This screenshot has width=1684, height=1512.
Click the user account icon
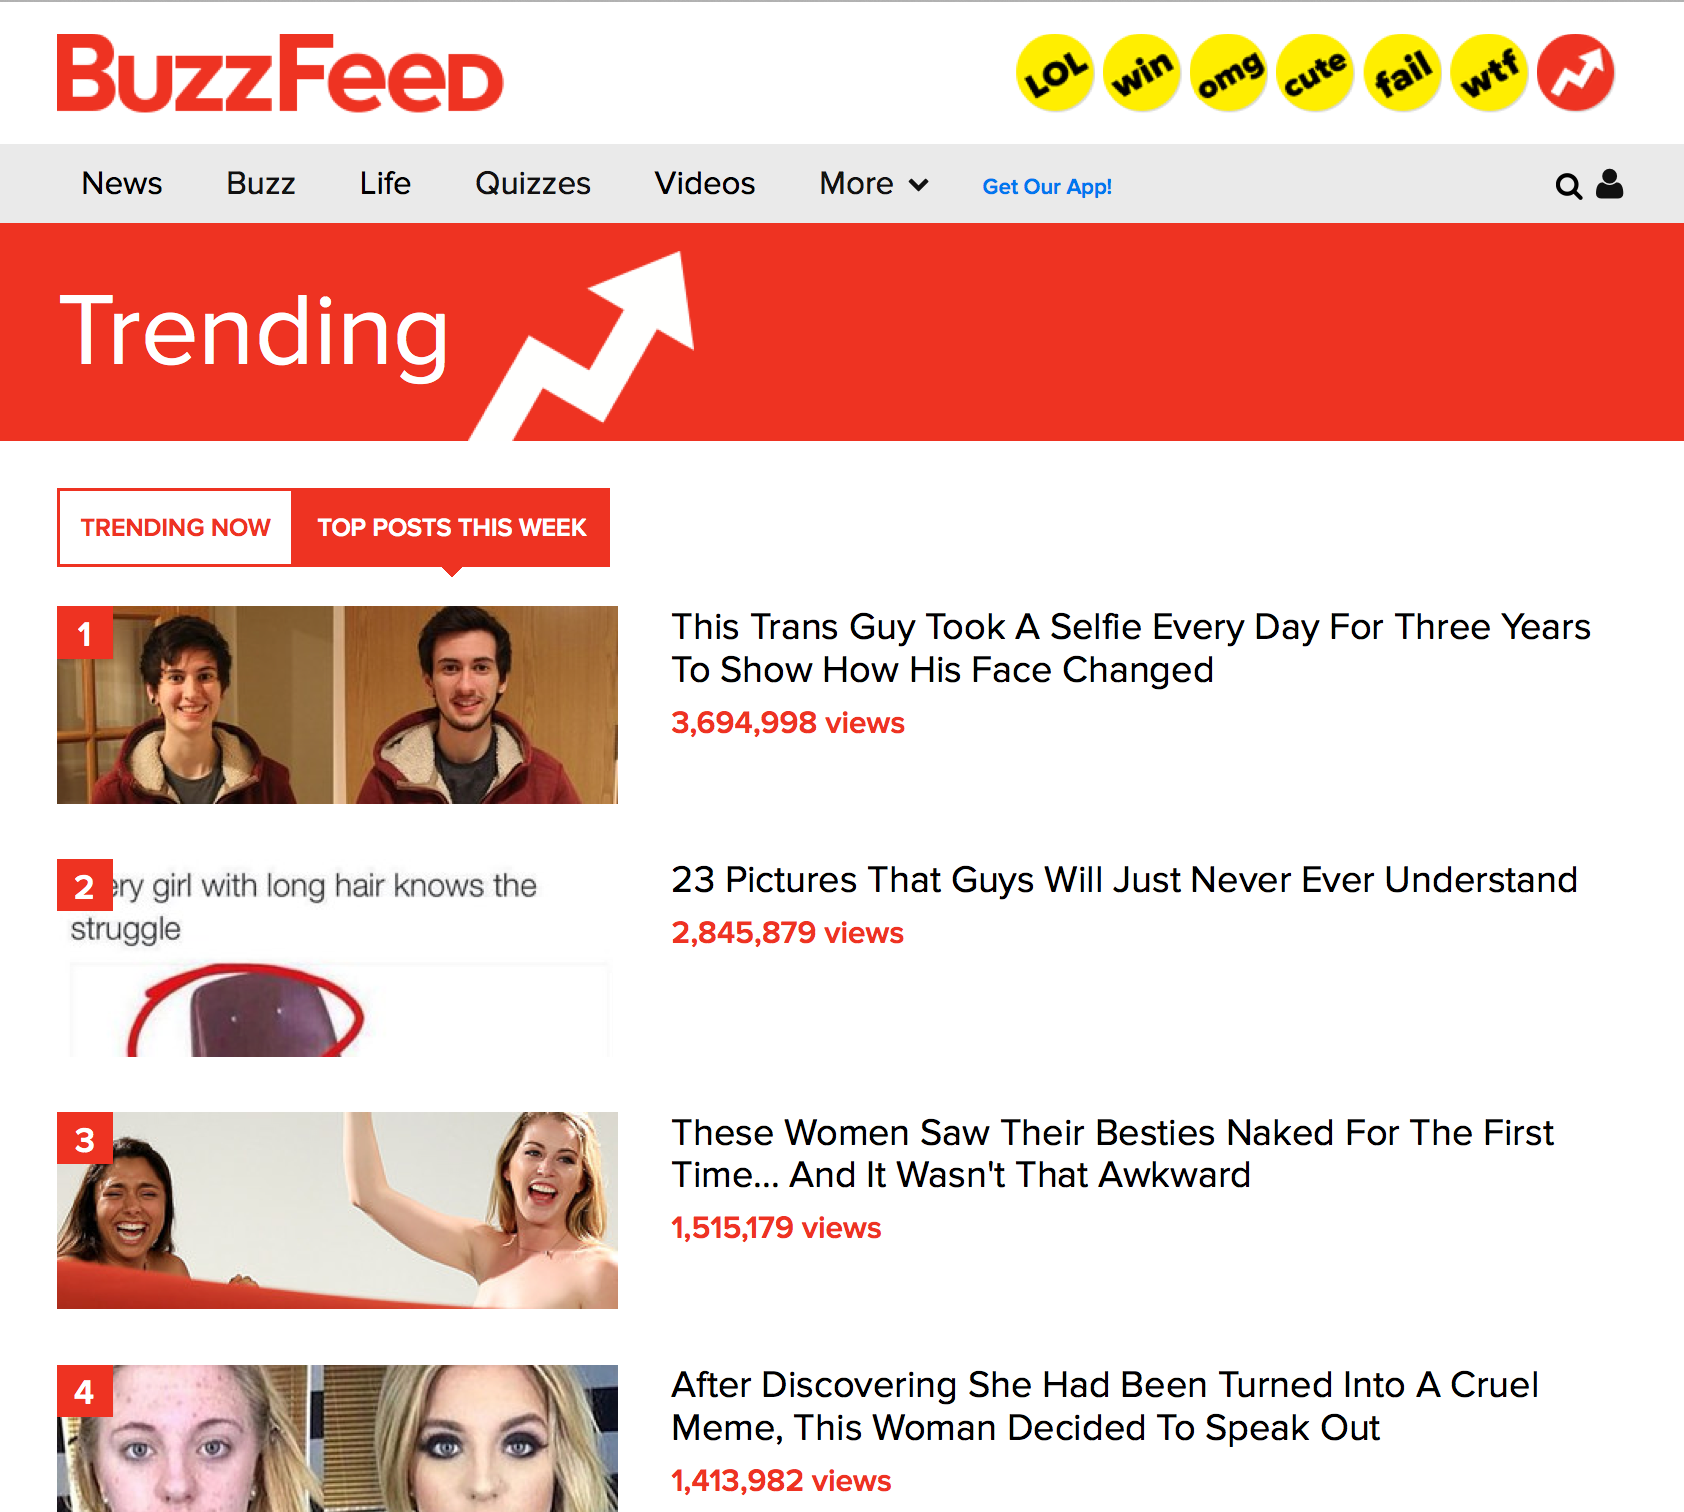[1609, 184]
